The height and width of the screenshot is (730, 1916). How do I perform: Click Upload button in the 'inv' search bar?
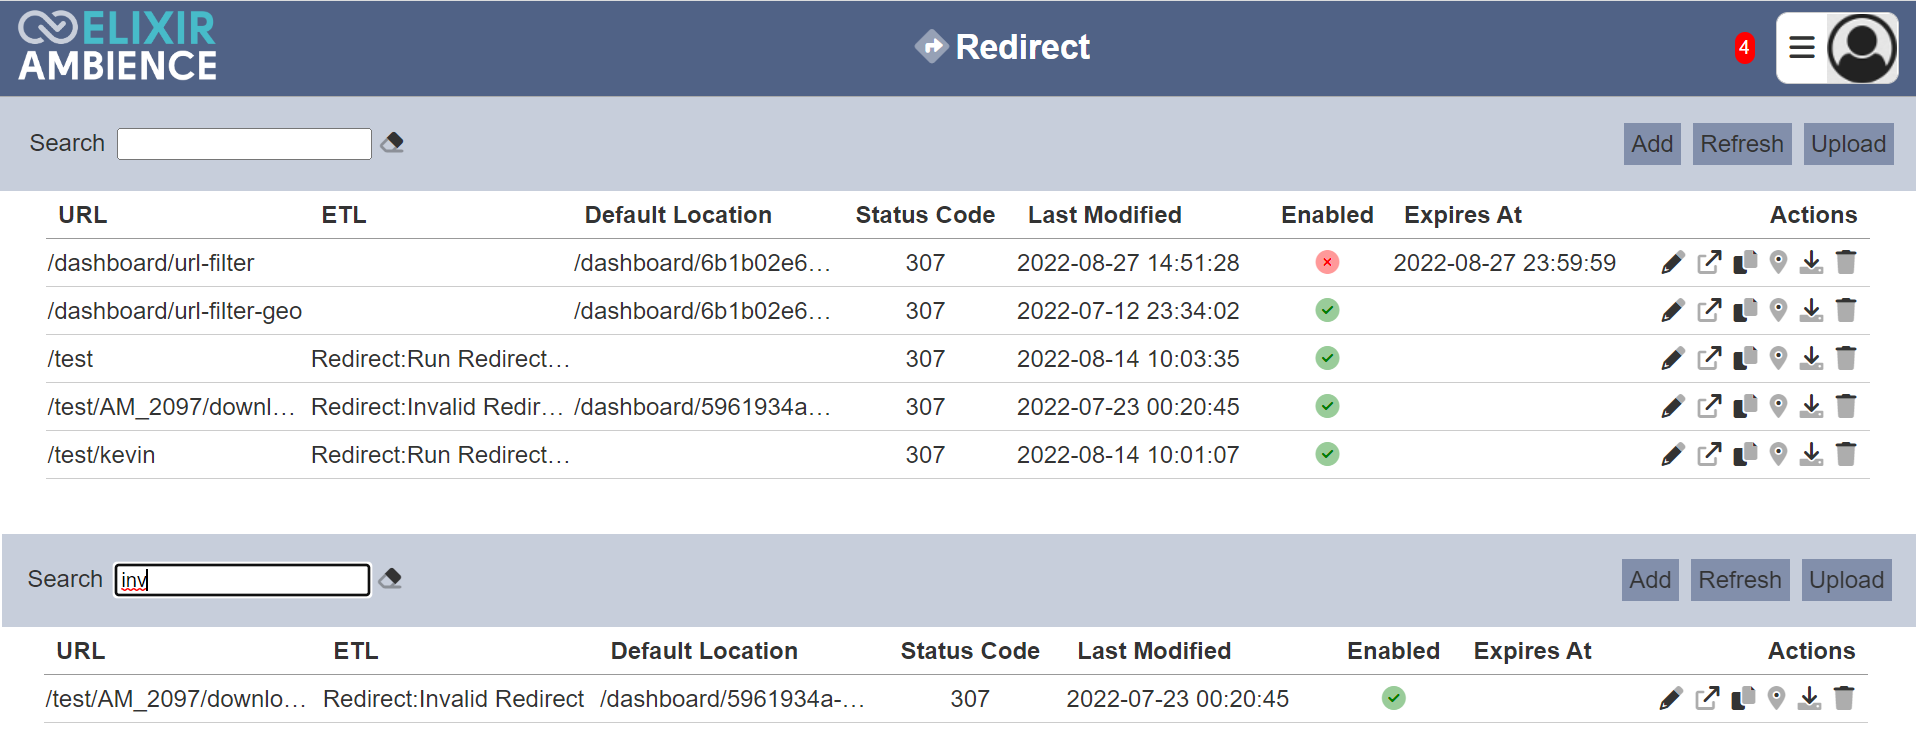pyautogui.click(x=1846, y=580)
